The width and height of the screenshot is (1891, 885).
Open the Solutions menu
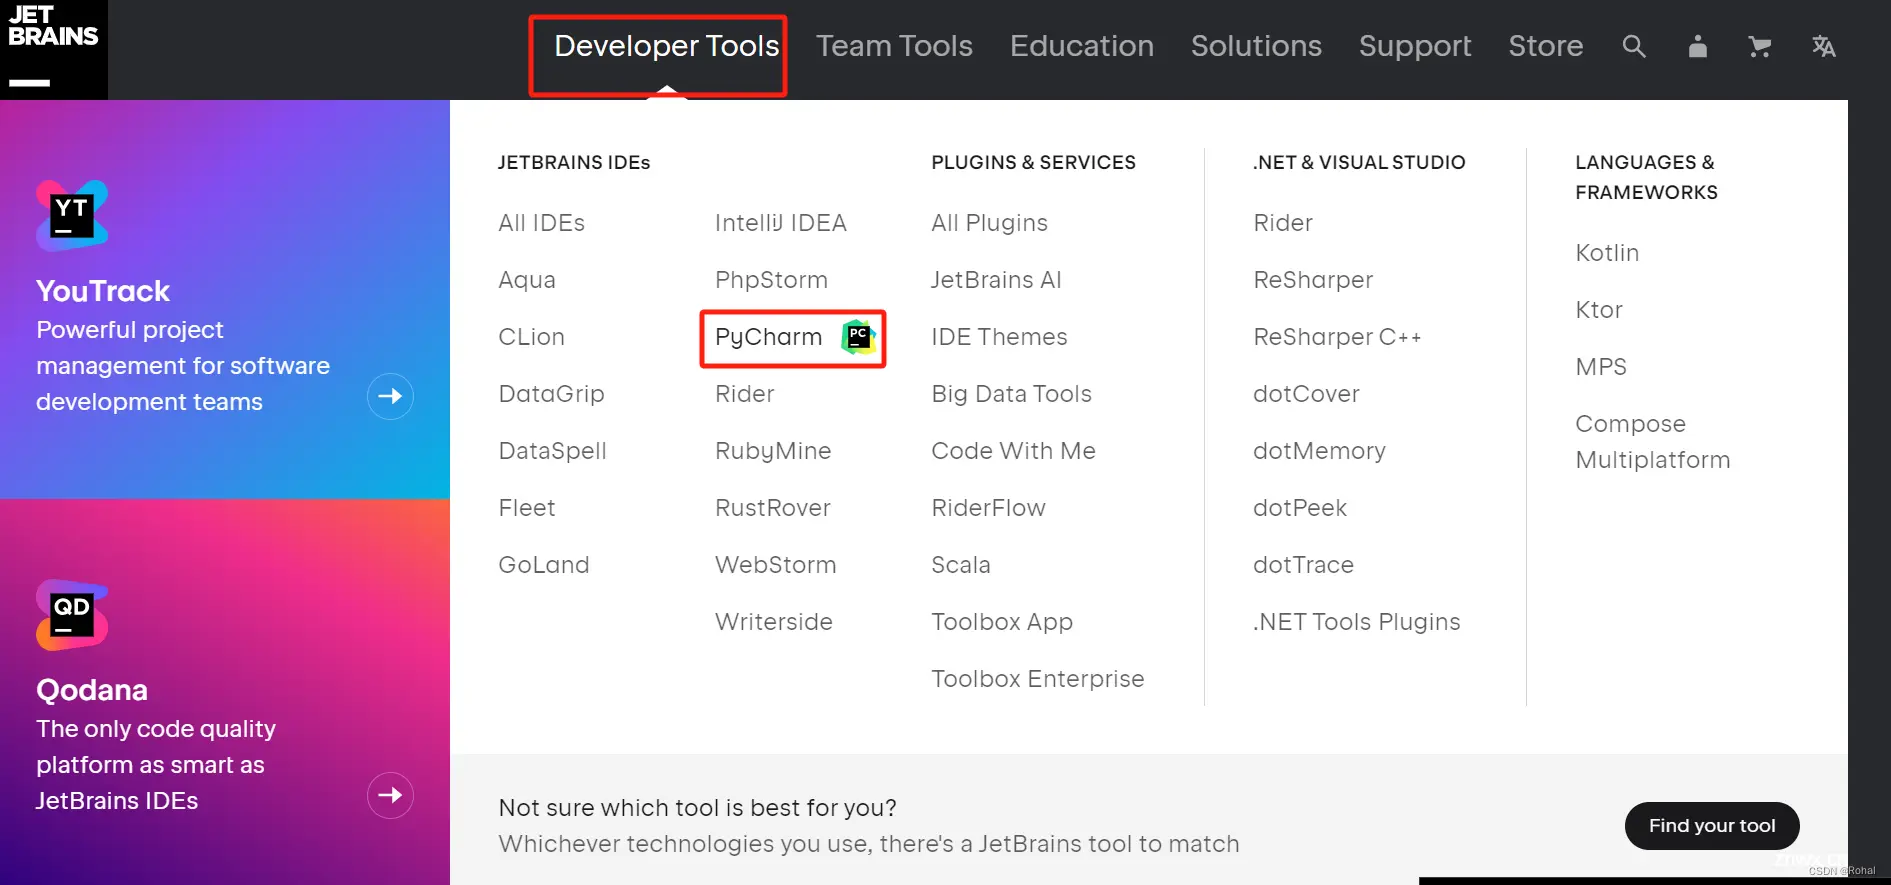(x=1256, y=46)
